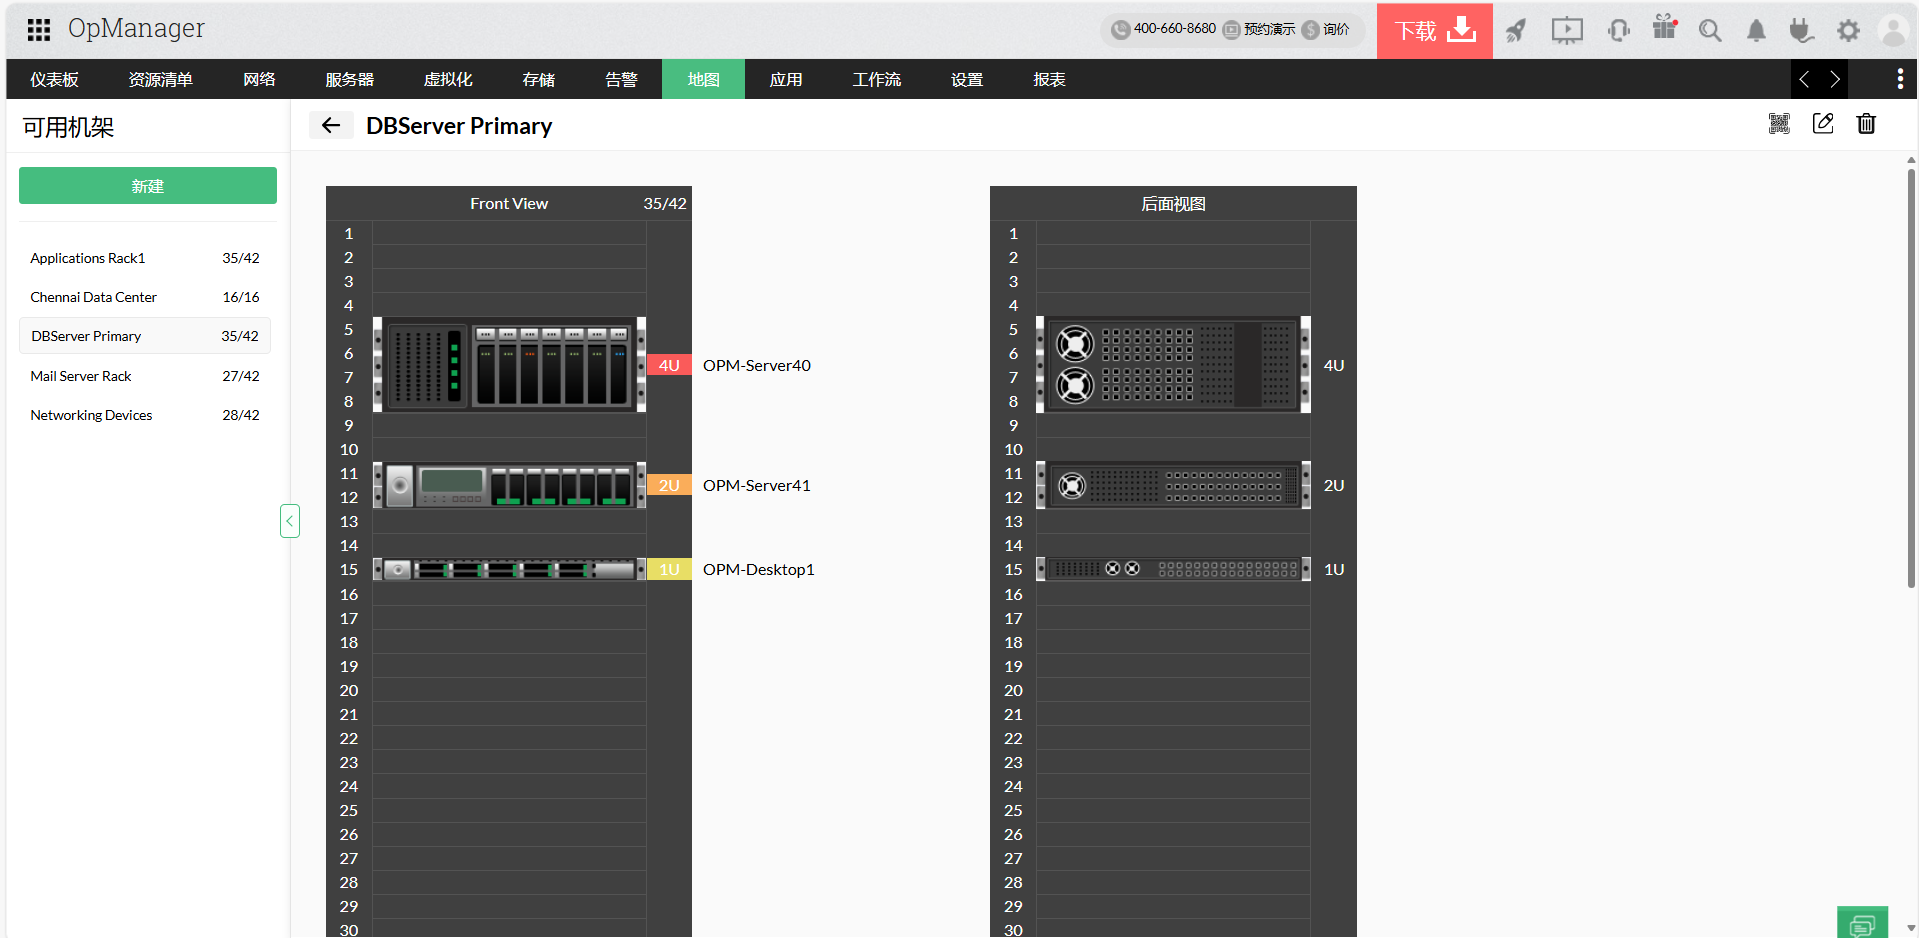
Task: Click the QR code icon for rack
Action: coord(1779,124)
